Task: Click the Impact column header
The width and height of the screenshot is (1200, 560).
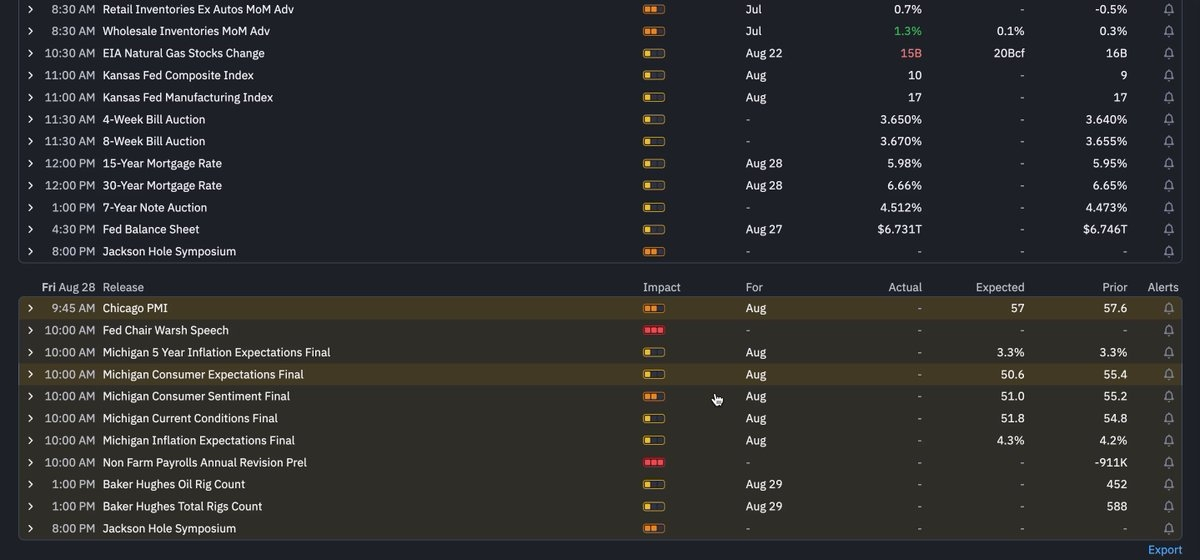Action: (x=661, y=287)
